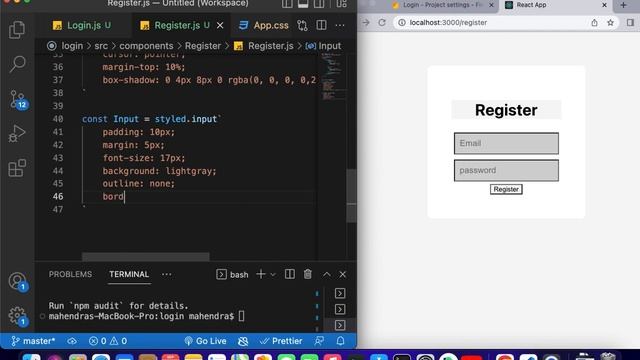Switch to the 'Login - Project settings' browser tab
Viewport: 640px width, 360px height.
[x=442, y=5]
